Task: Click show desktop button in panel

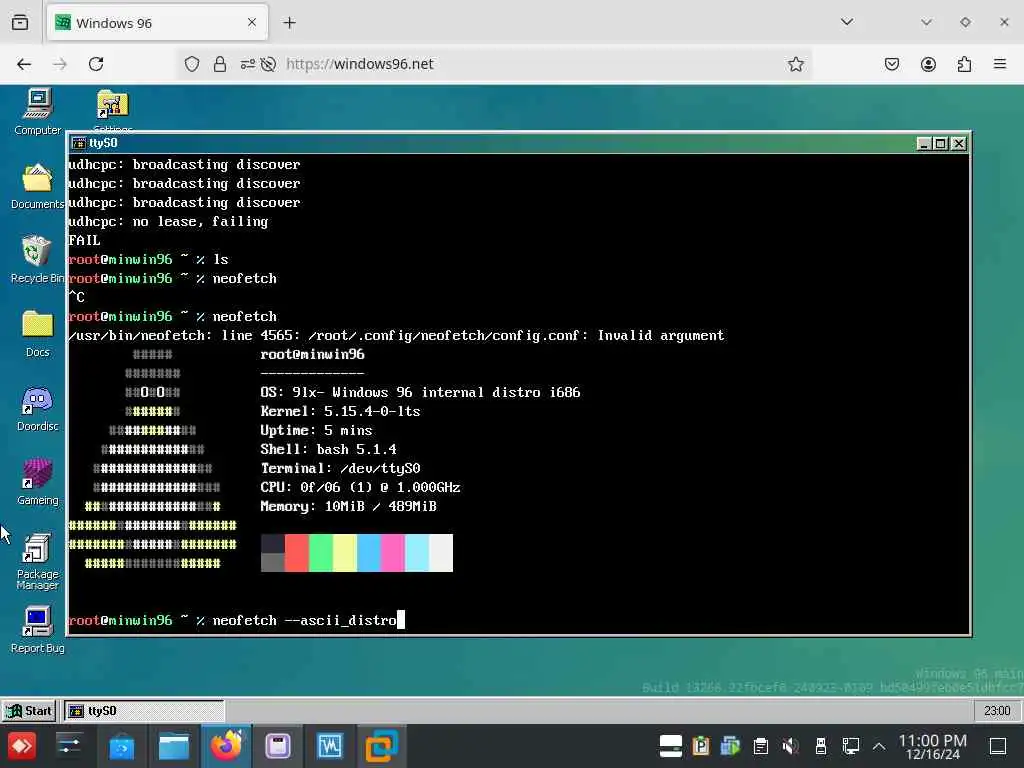Action: 998,746
